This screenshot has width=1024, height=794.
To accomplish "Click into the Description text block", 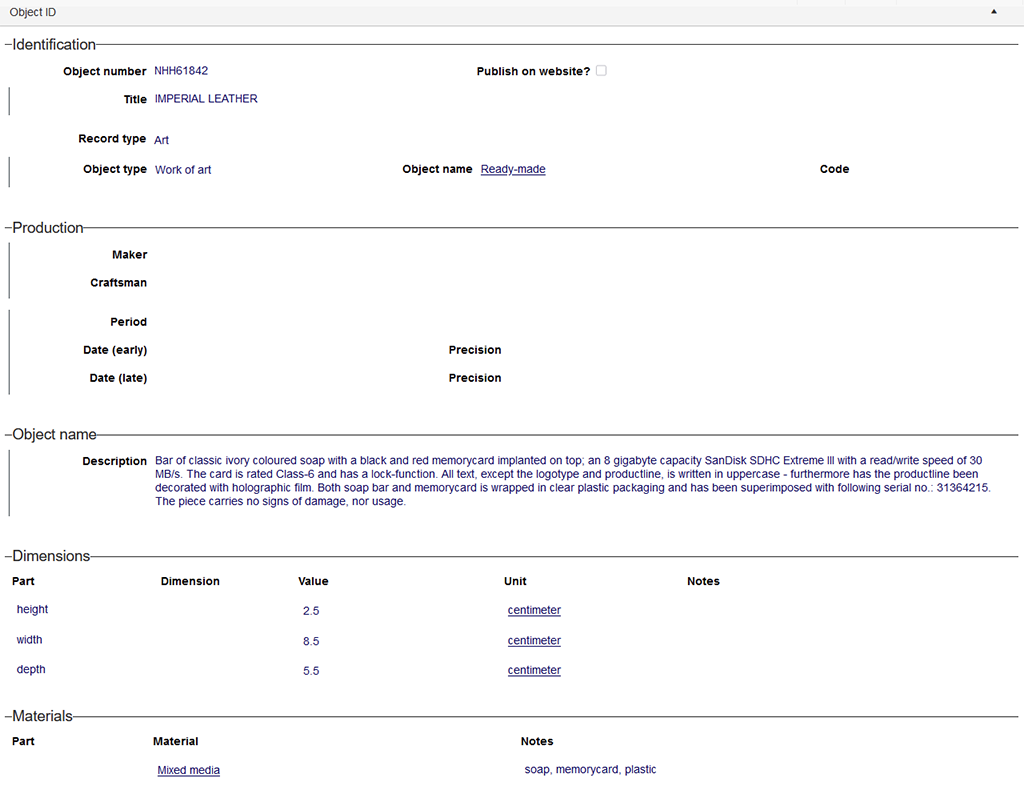I will tap(560, 481).
